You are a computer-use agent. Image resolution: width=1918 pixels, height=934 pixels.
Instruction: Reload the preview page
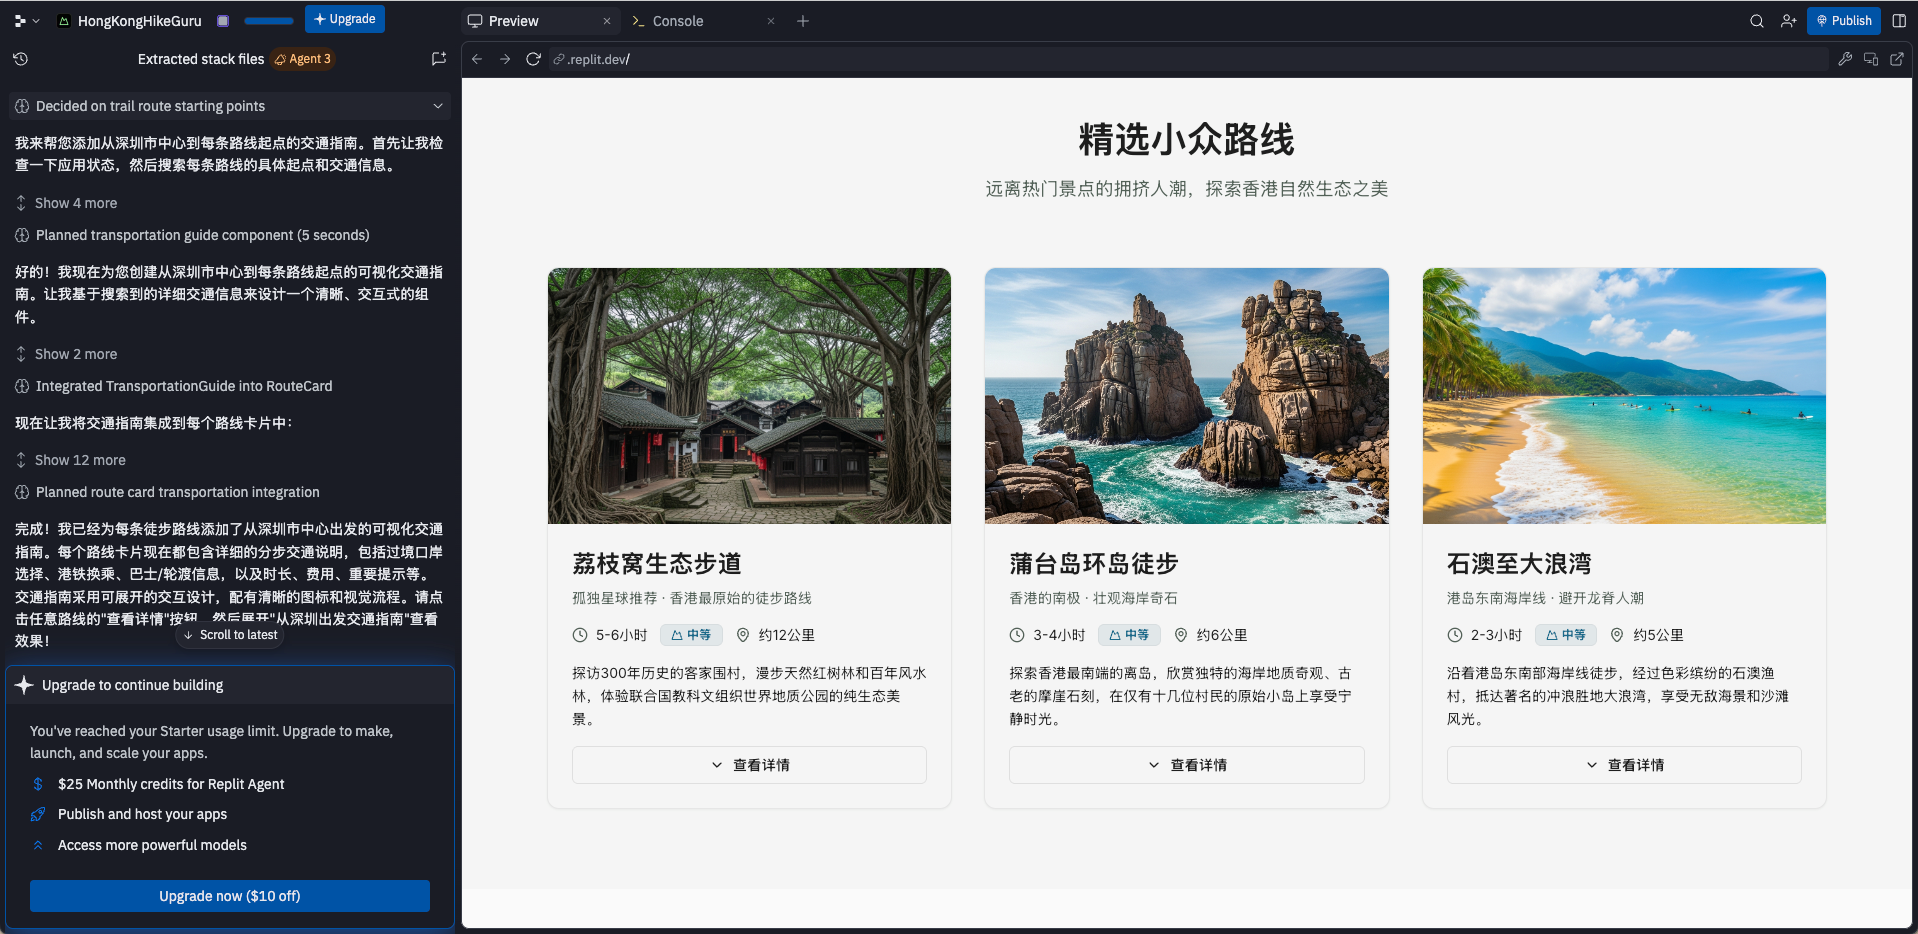533,59
